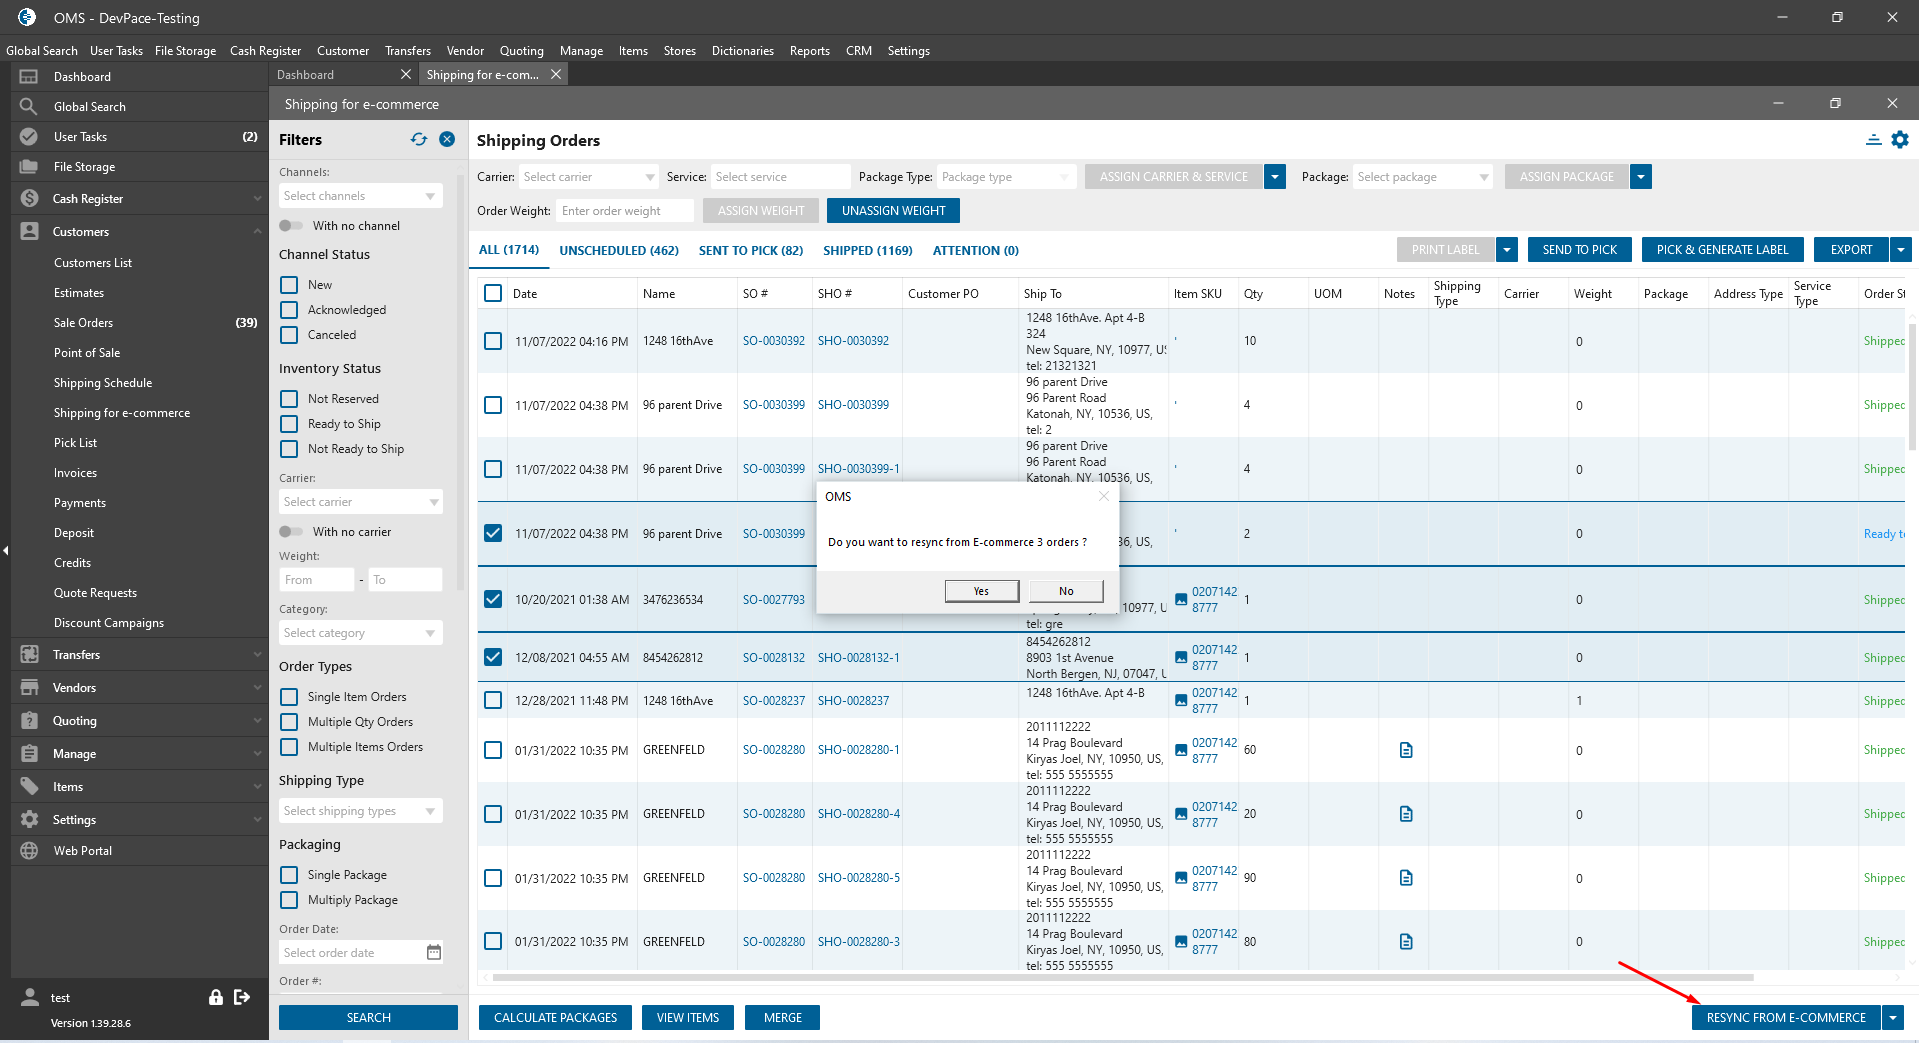
Task: Open the Select channels dropdown
Action: pyautogui.click(x=360, y=196)
